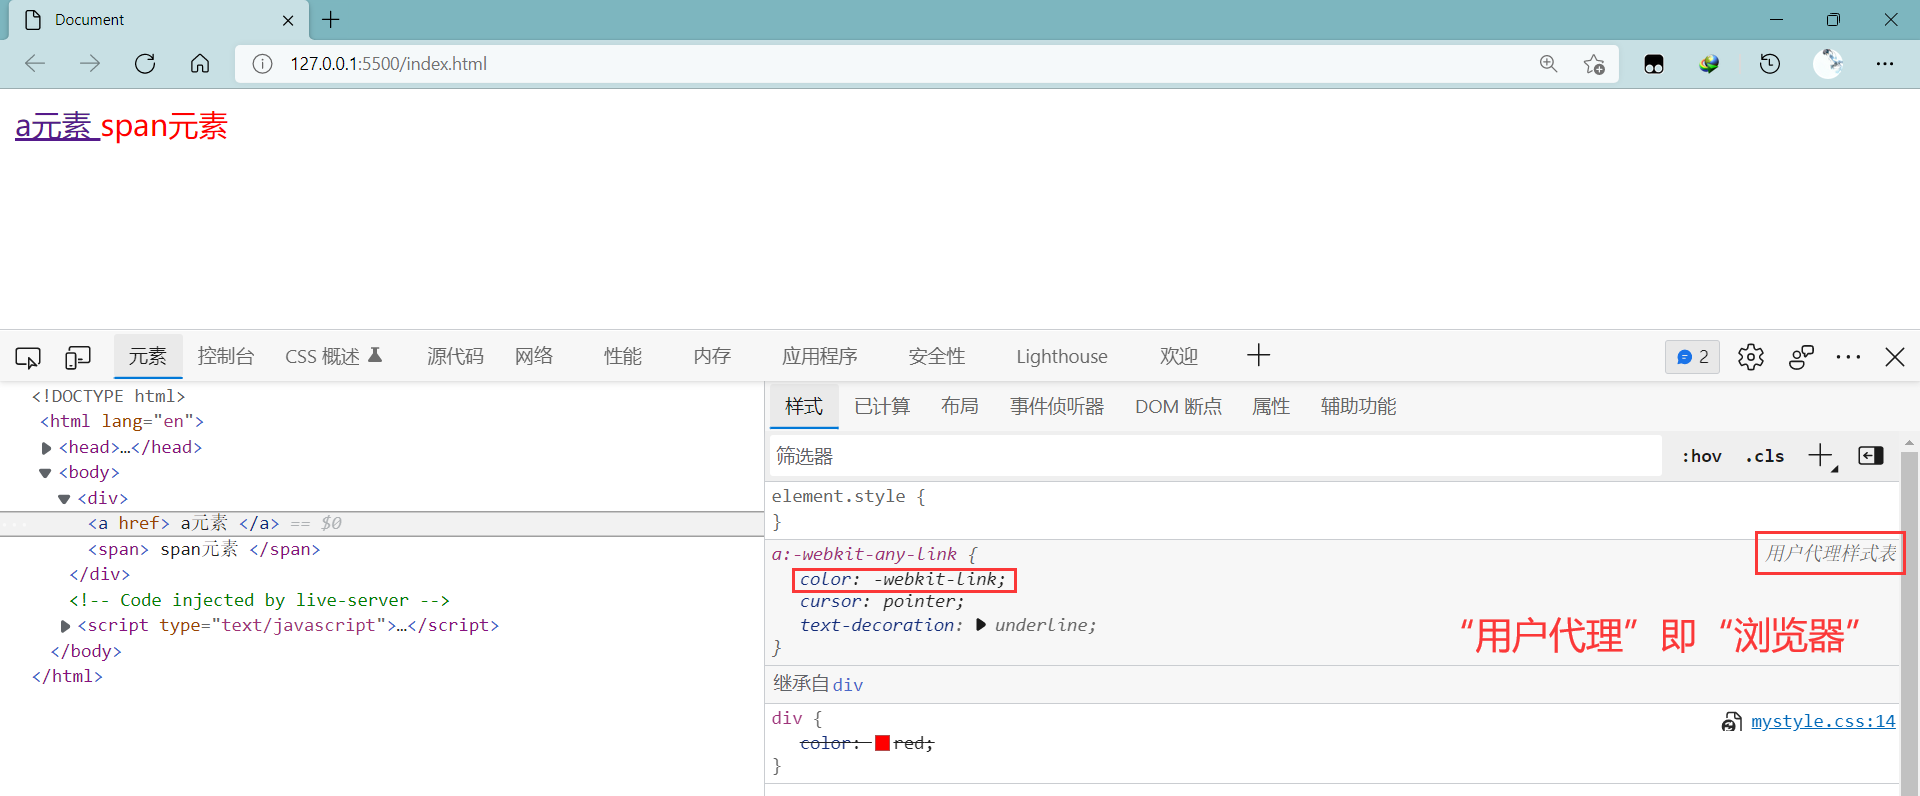Close the Document tab
This screenshot has width=1920, height=796.
[288, 20]
